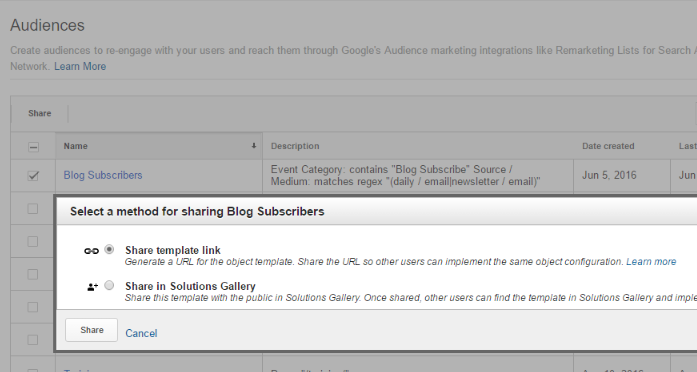Uncheck the Blog Subscribers row checkbox
The image size is (697, 372).
pyautogui.click(x=33, y=176)
